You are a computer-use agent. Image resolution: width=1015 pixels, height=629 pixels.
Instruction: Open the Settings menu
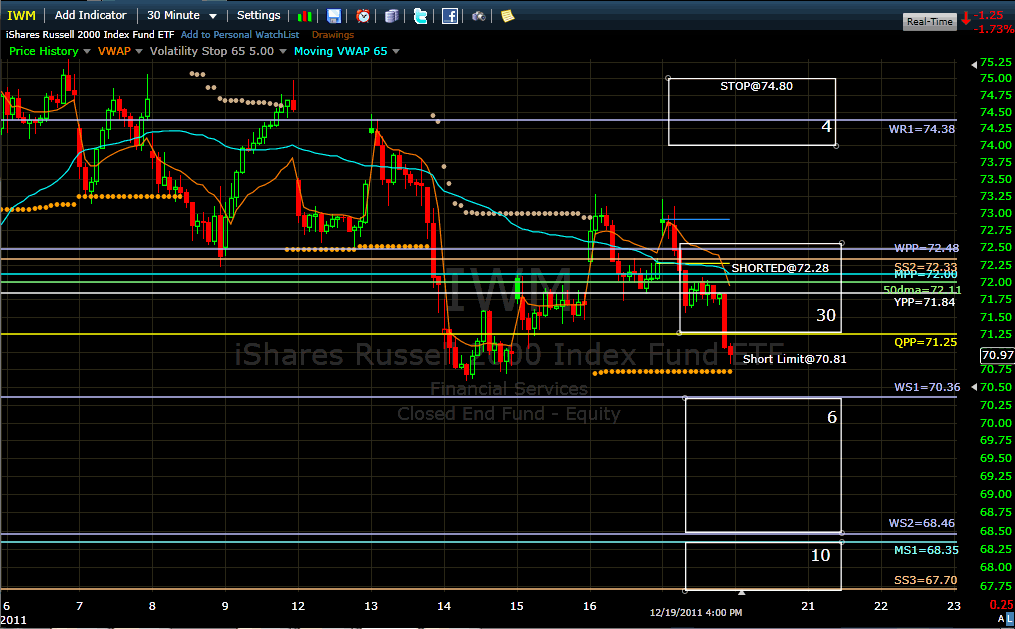pyautogui.click(x=258, y=16)
